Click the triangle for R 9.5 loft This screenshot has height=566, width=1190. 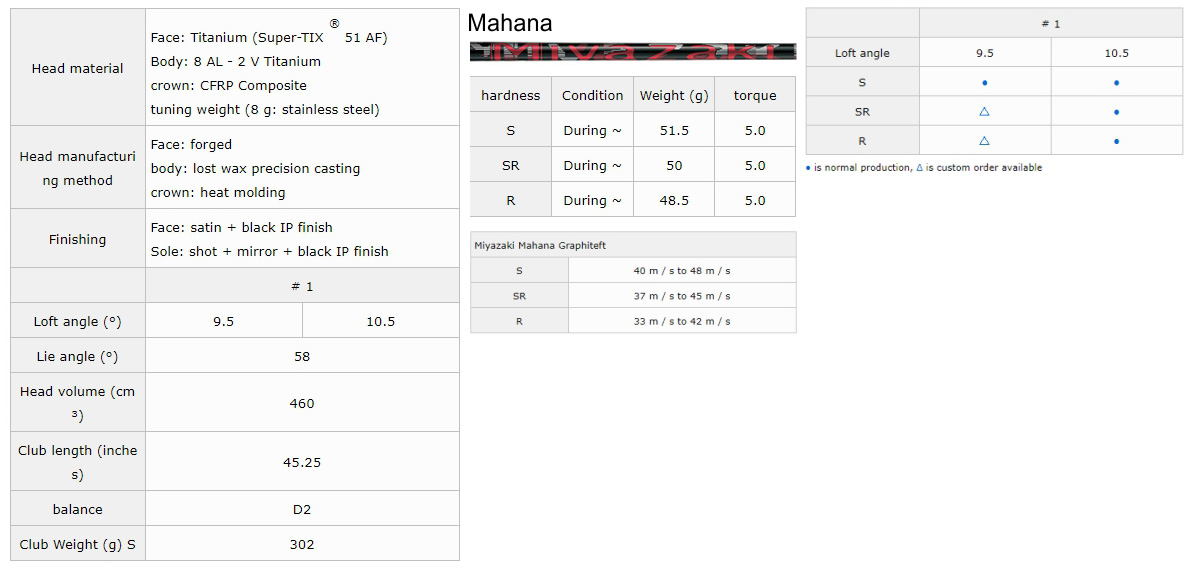click(984, 140)
